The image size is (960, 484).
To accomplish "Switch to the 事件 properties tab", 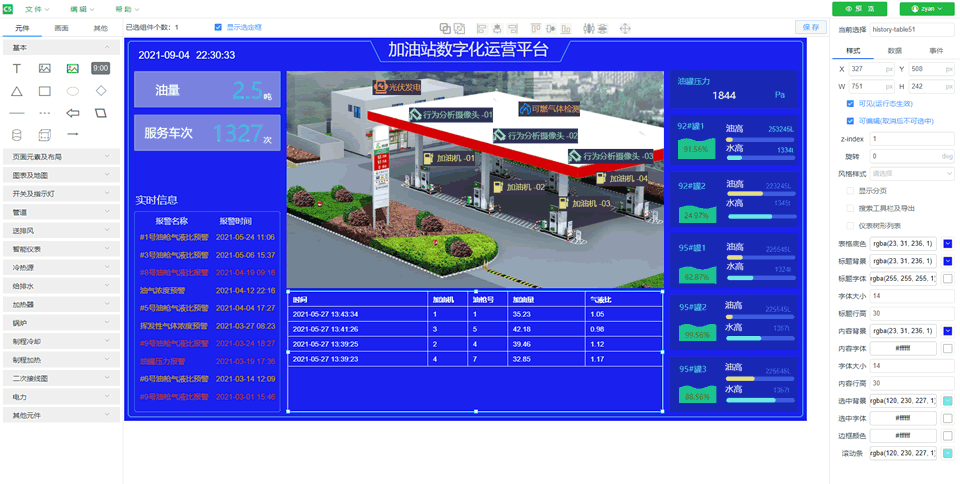I will click(x=936, y=51).
